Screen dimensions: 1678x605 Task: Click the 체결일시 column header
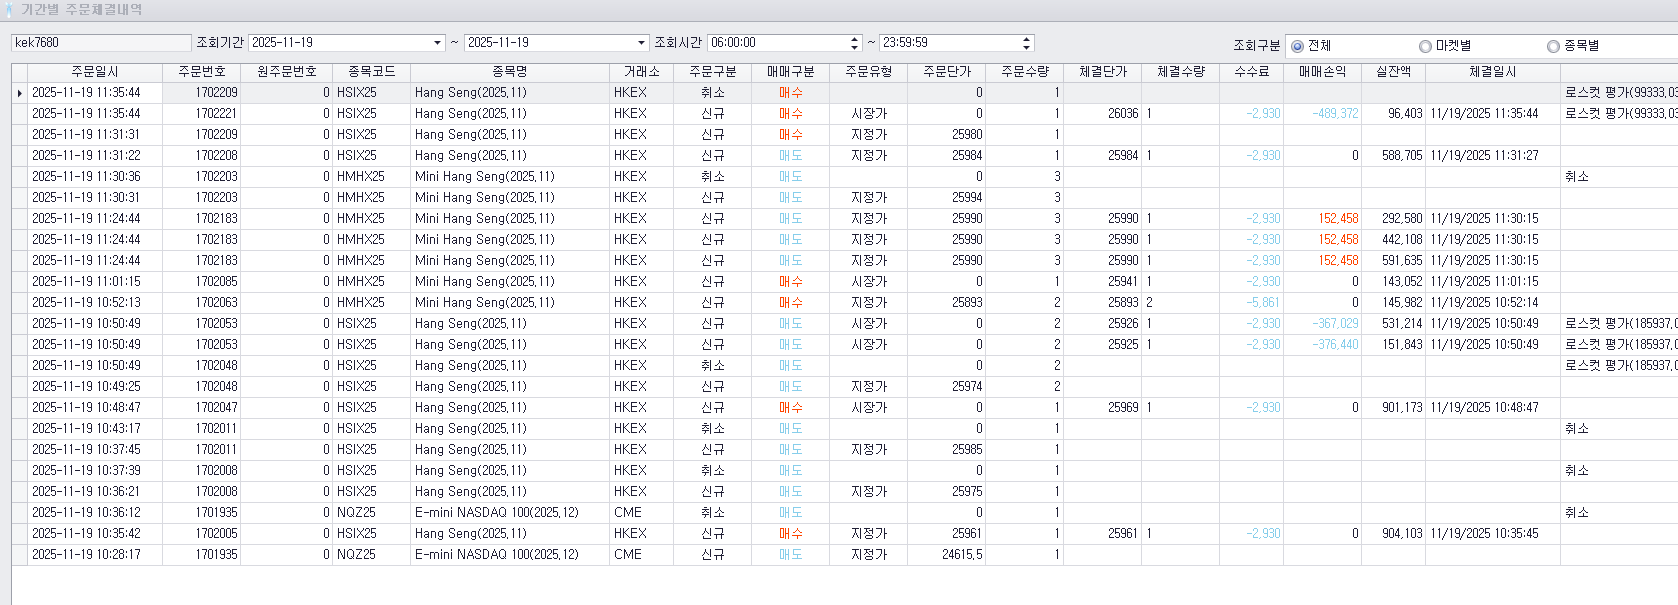(x=1493, y=72)
